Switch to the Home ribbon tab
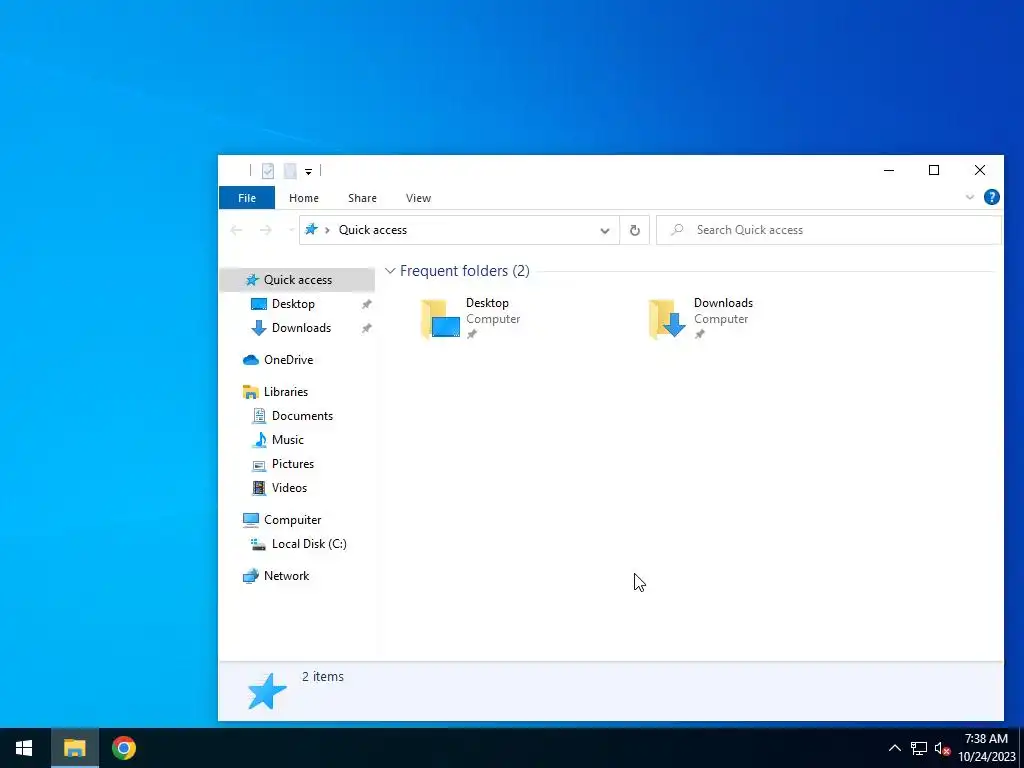1024x768 pixels. (x=304, y=198)
